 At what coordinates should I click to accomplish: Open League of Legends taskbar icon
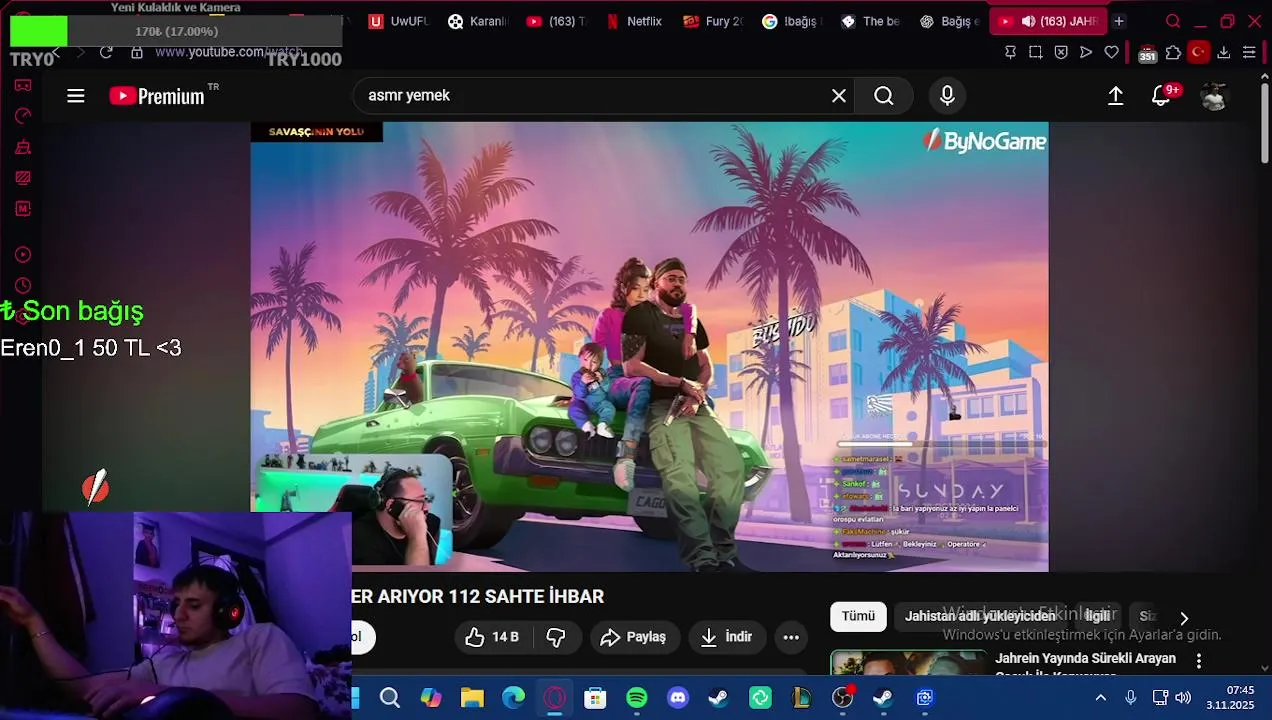pyautogui.click(x=801, y=698)
